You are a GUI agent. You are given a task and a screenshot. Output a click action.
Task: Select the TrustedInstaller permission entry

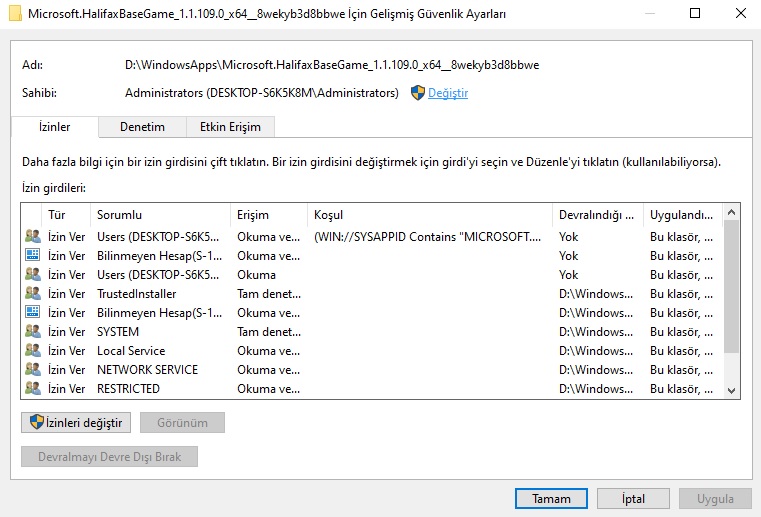click(x=372, y=293)
